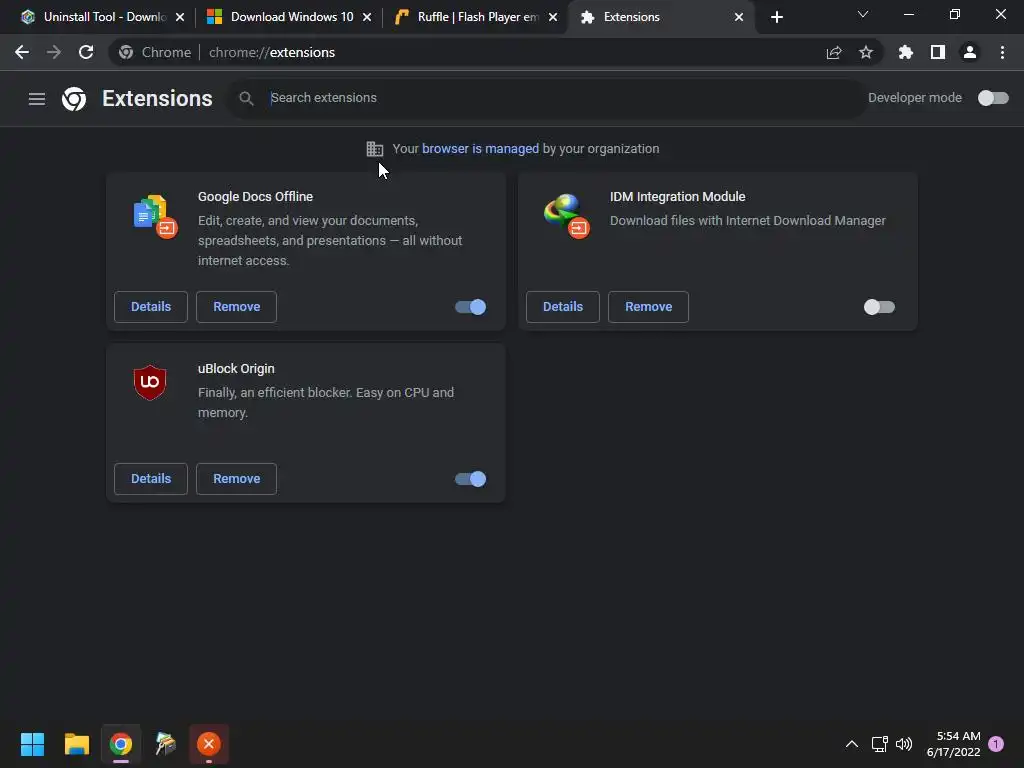Click the search magnifier icon

246,99
